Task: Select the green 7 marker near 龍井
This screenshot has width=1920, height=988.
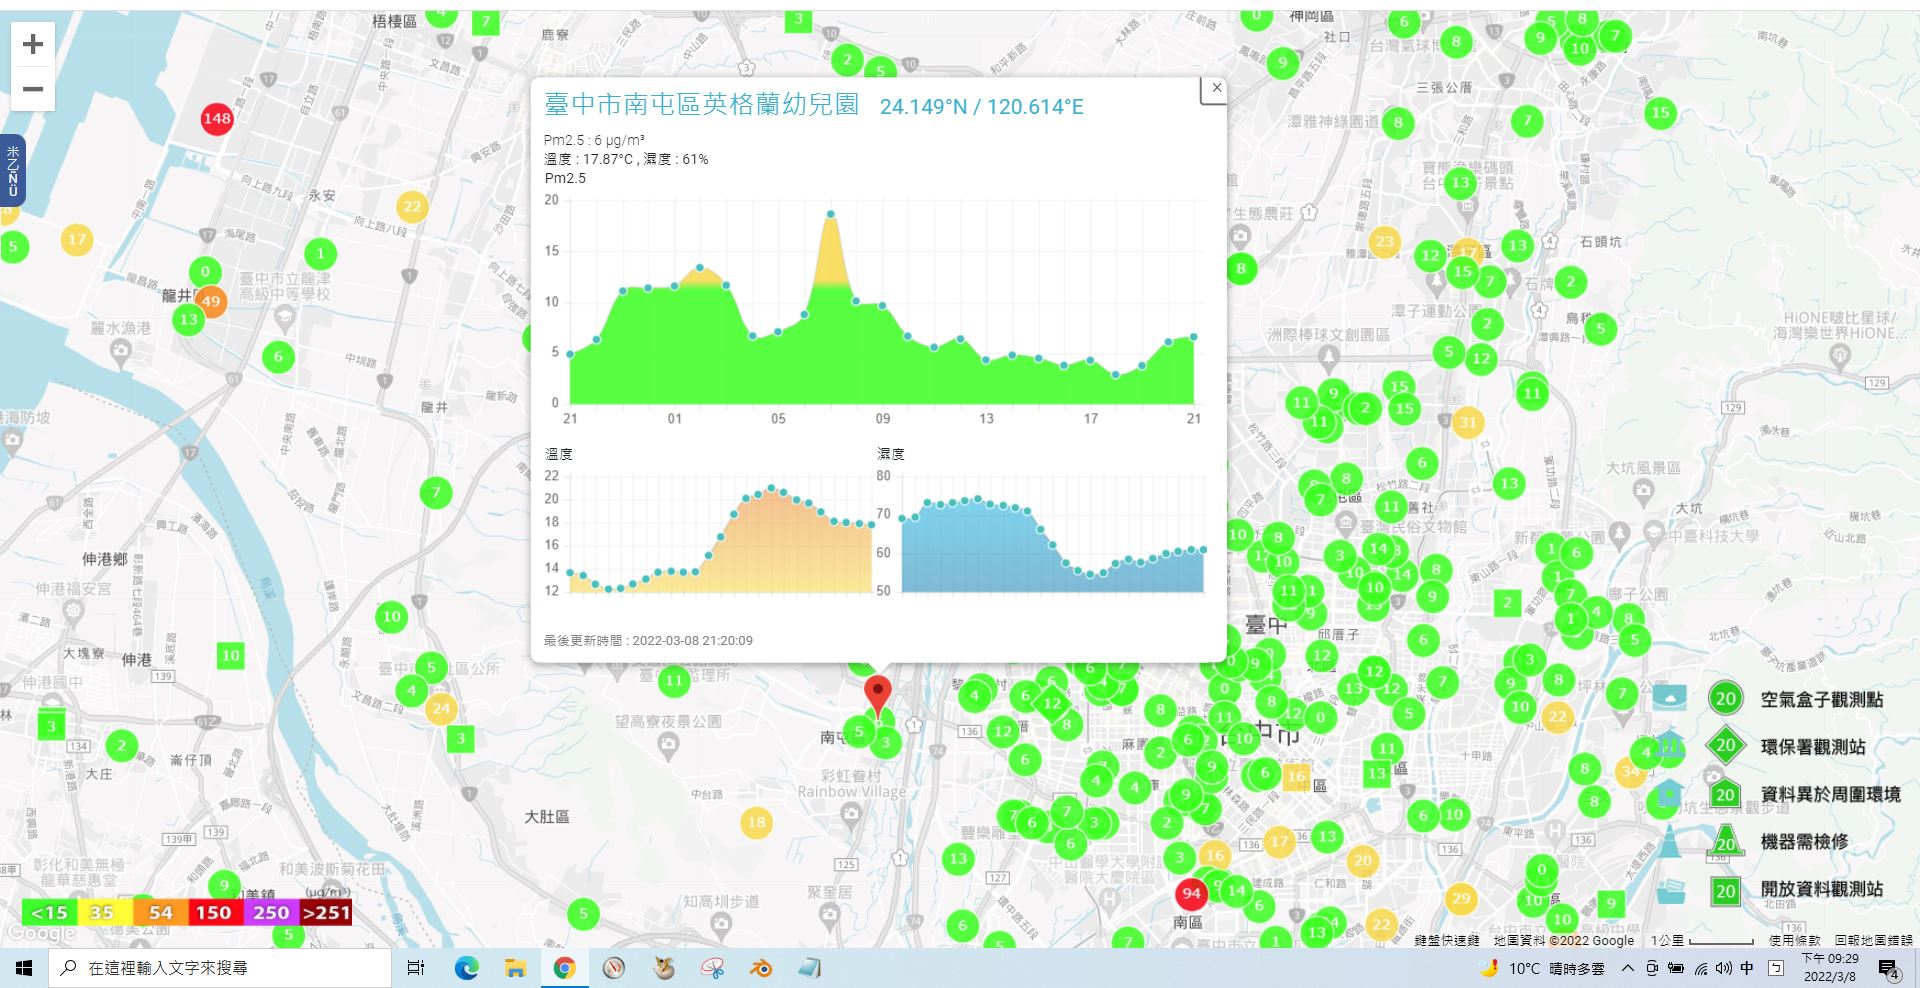Action: pyautogui.click(x=436, y=492)
